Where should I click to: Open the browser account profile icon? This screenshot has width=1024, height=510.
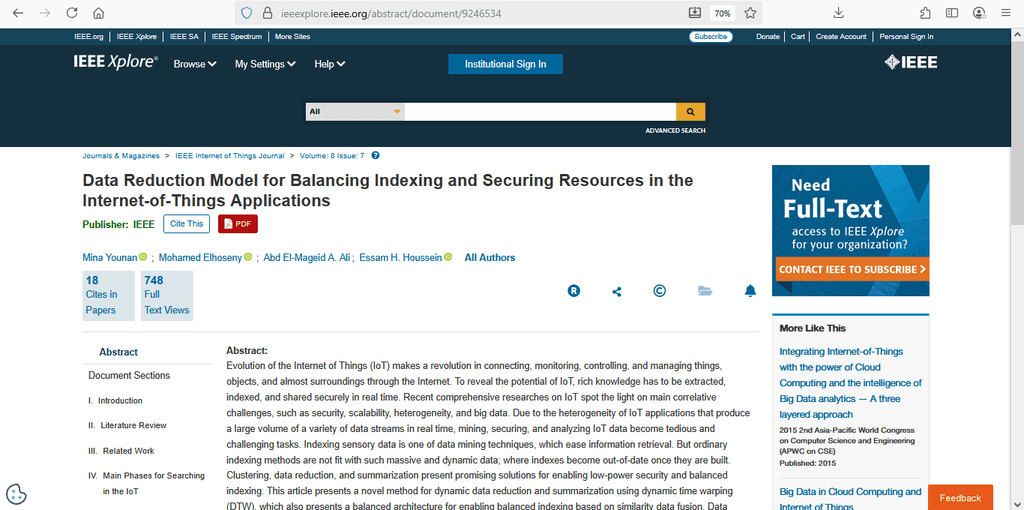[979, 13]
